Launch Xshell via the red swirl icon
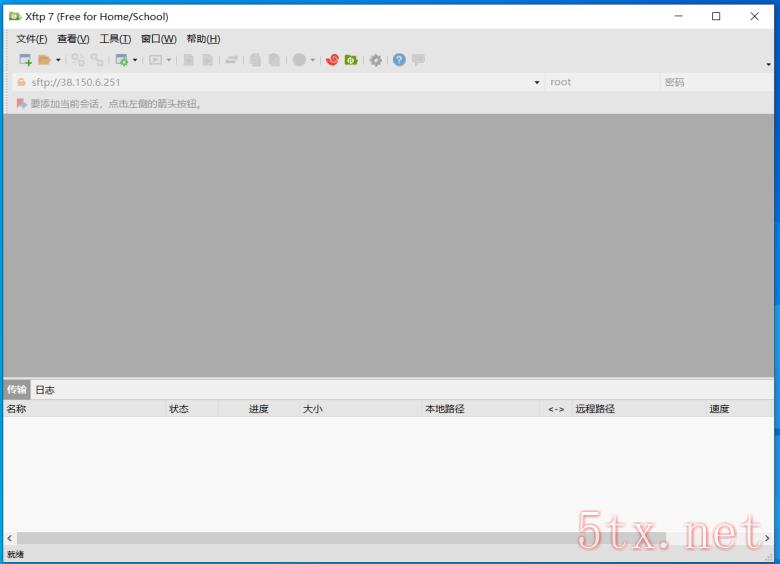780x564 pixels. pyautogui.click(x=332, y=60)
